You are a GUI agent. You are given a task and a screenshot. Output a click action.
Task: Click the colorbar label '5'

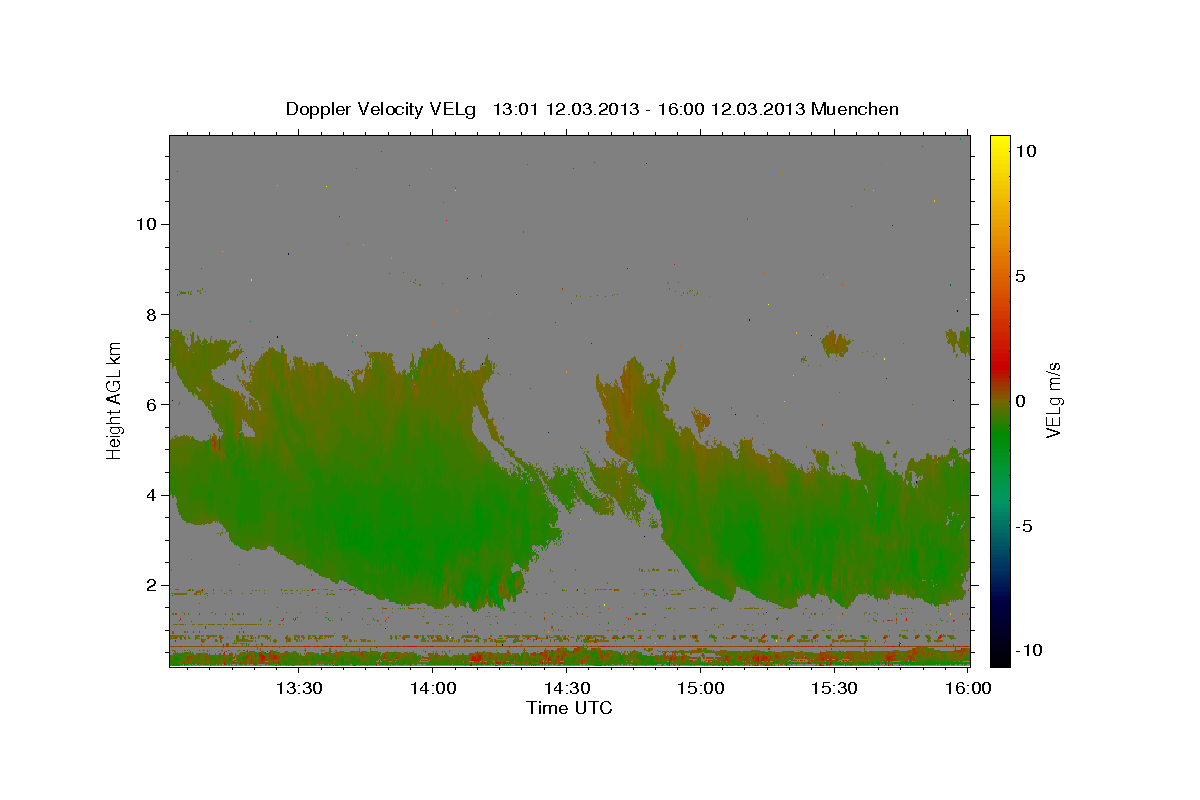[1019, 276]
